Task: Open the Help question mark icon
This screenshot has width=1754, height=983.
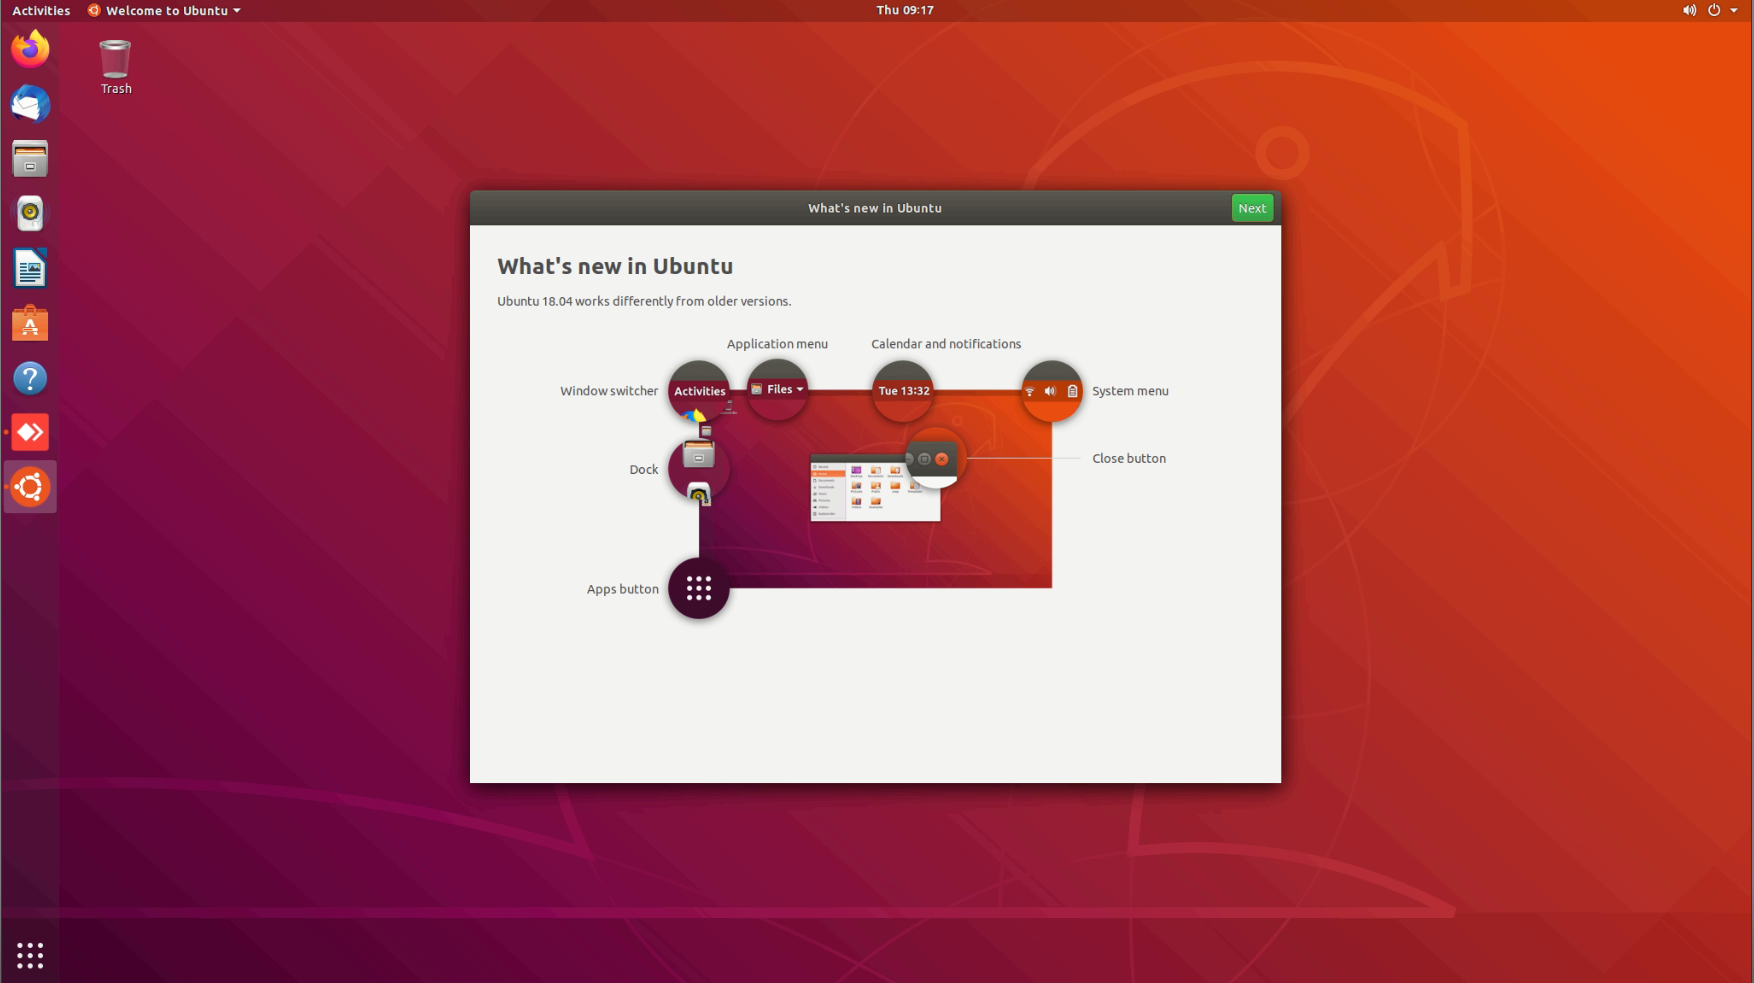Action: pyautogui.click(x=30, y=378)
